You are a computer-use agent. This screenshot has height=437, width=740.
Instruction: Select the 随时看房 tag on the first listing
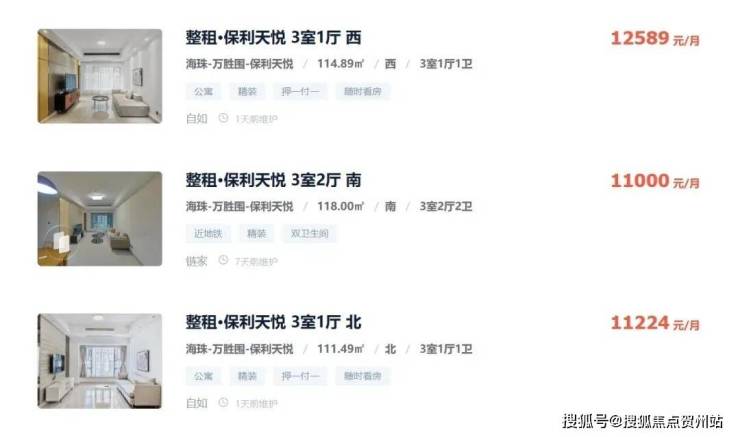(x=362, y=92)
